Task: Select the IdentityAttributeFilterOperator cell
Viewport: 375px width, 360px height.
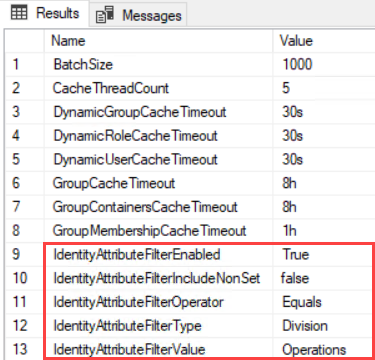Action: pos(158,302)
